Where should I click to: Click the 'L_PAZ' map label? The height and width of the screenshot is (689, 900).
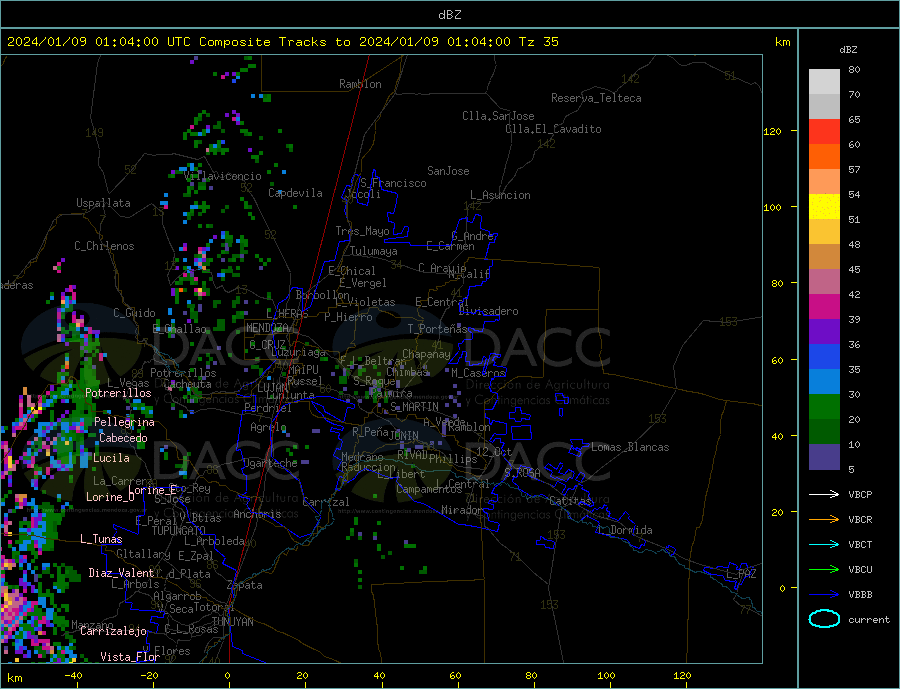[x=742, y=574]
